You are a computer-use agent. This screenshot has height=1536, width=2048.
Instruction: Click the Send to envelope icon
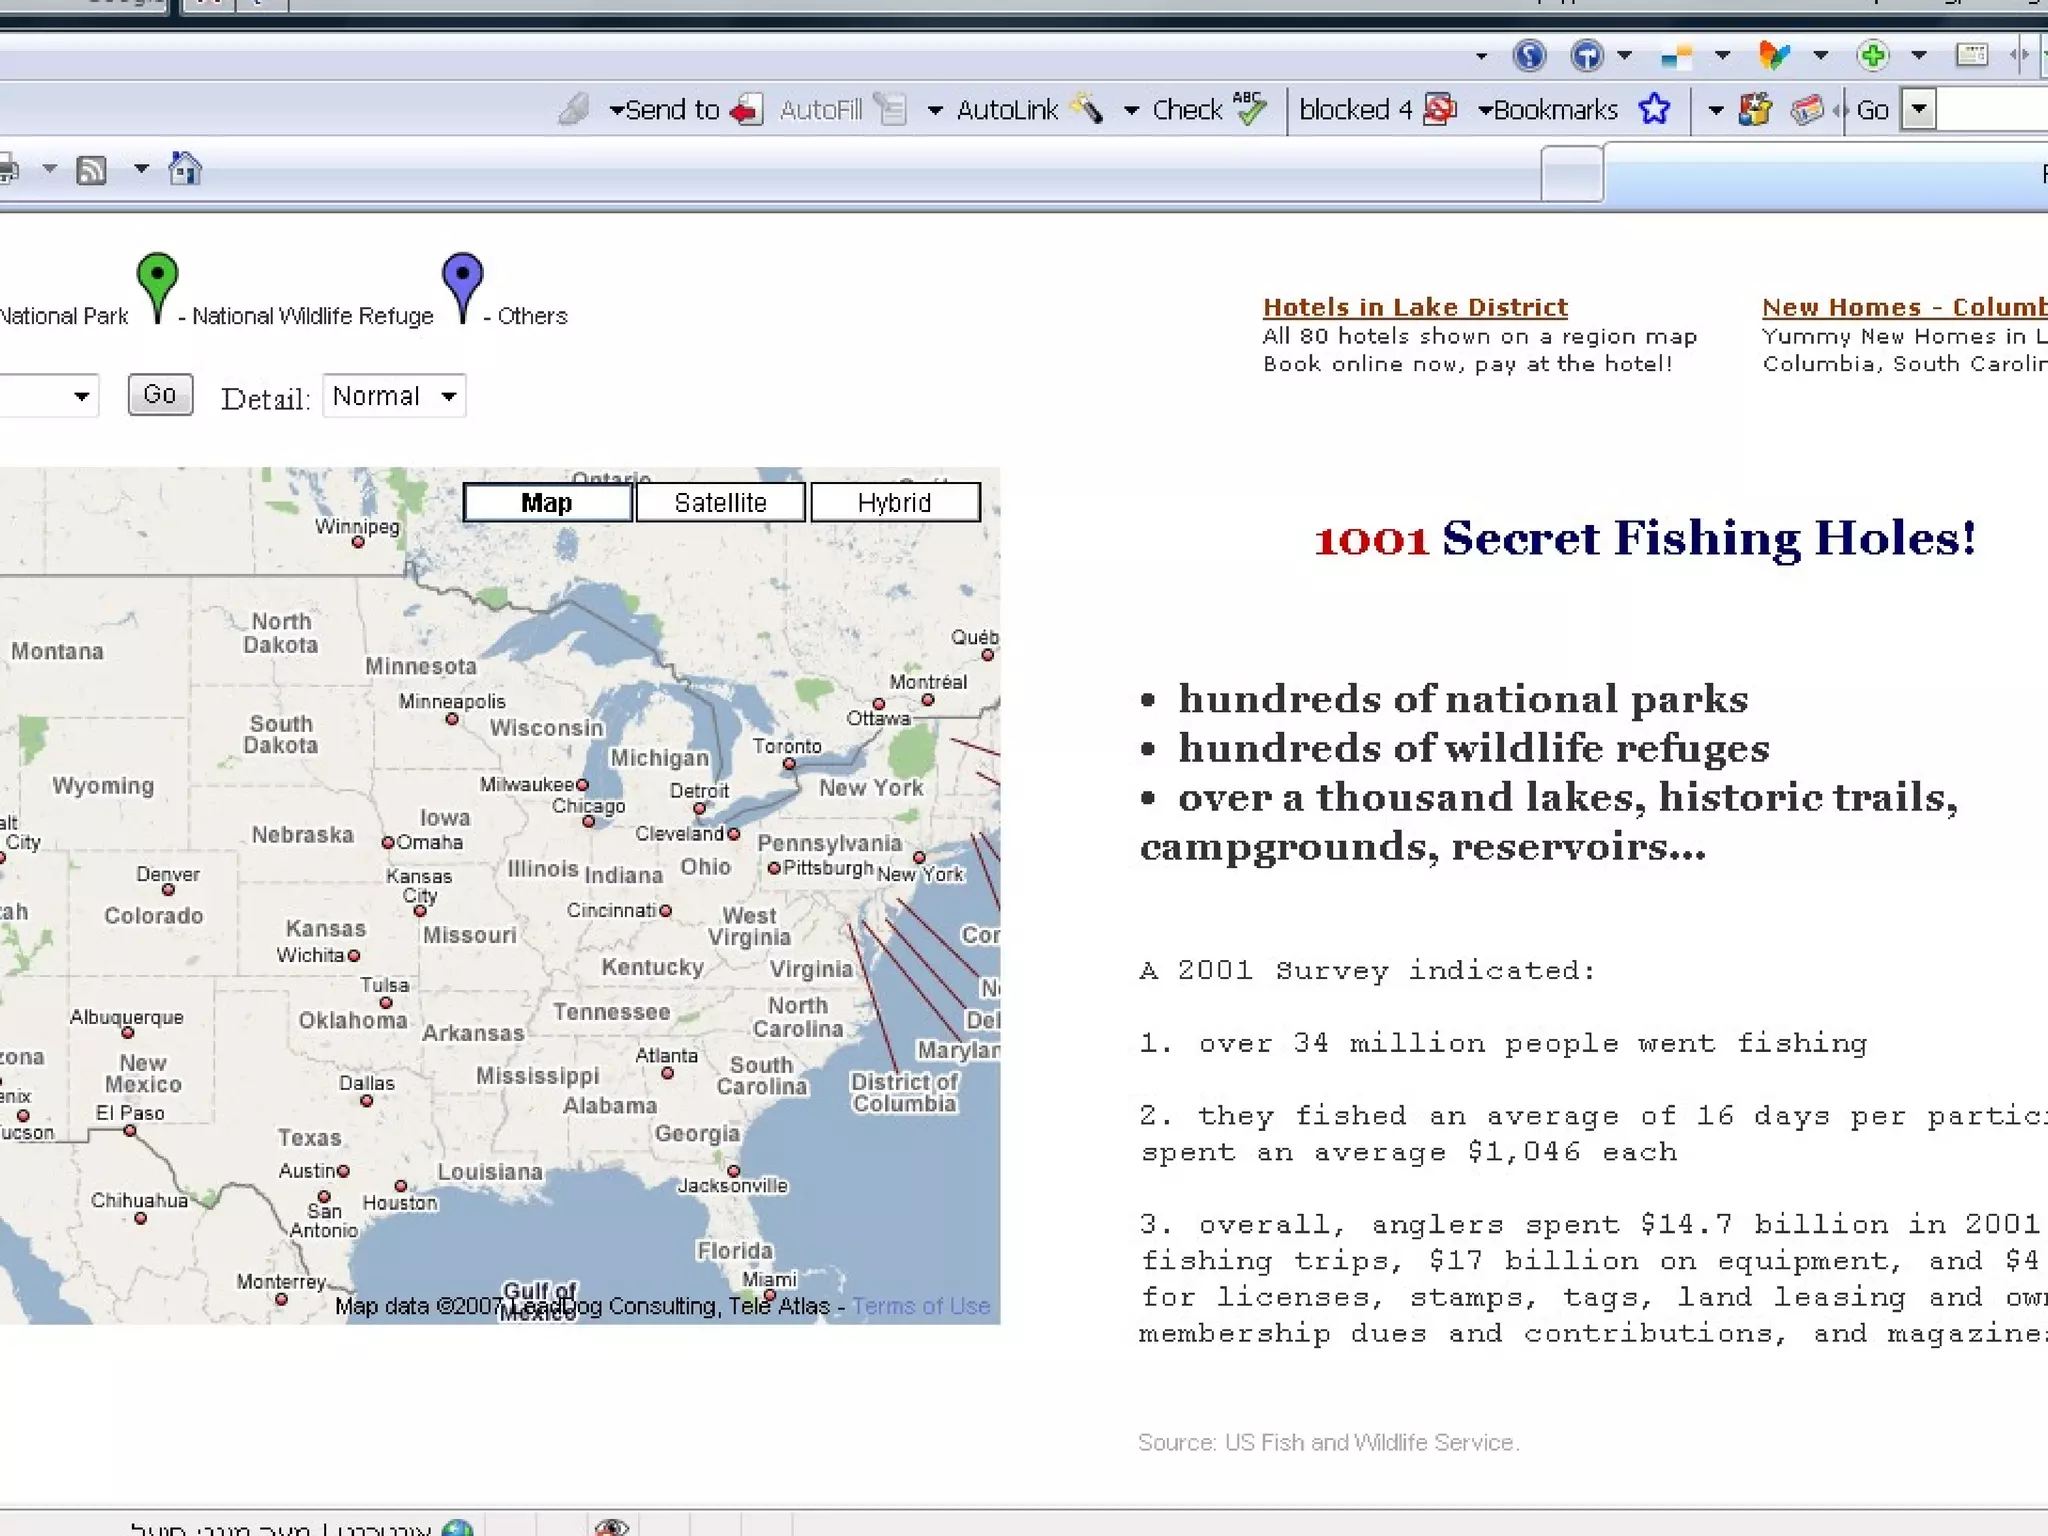point(746,109)
